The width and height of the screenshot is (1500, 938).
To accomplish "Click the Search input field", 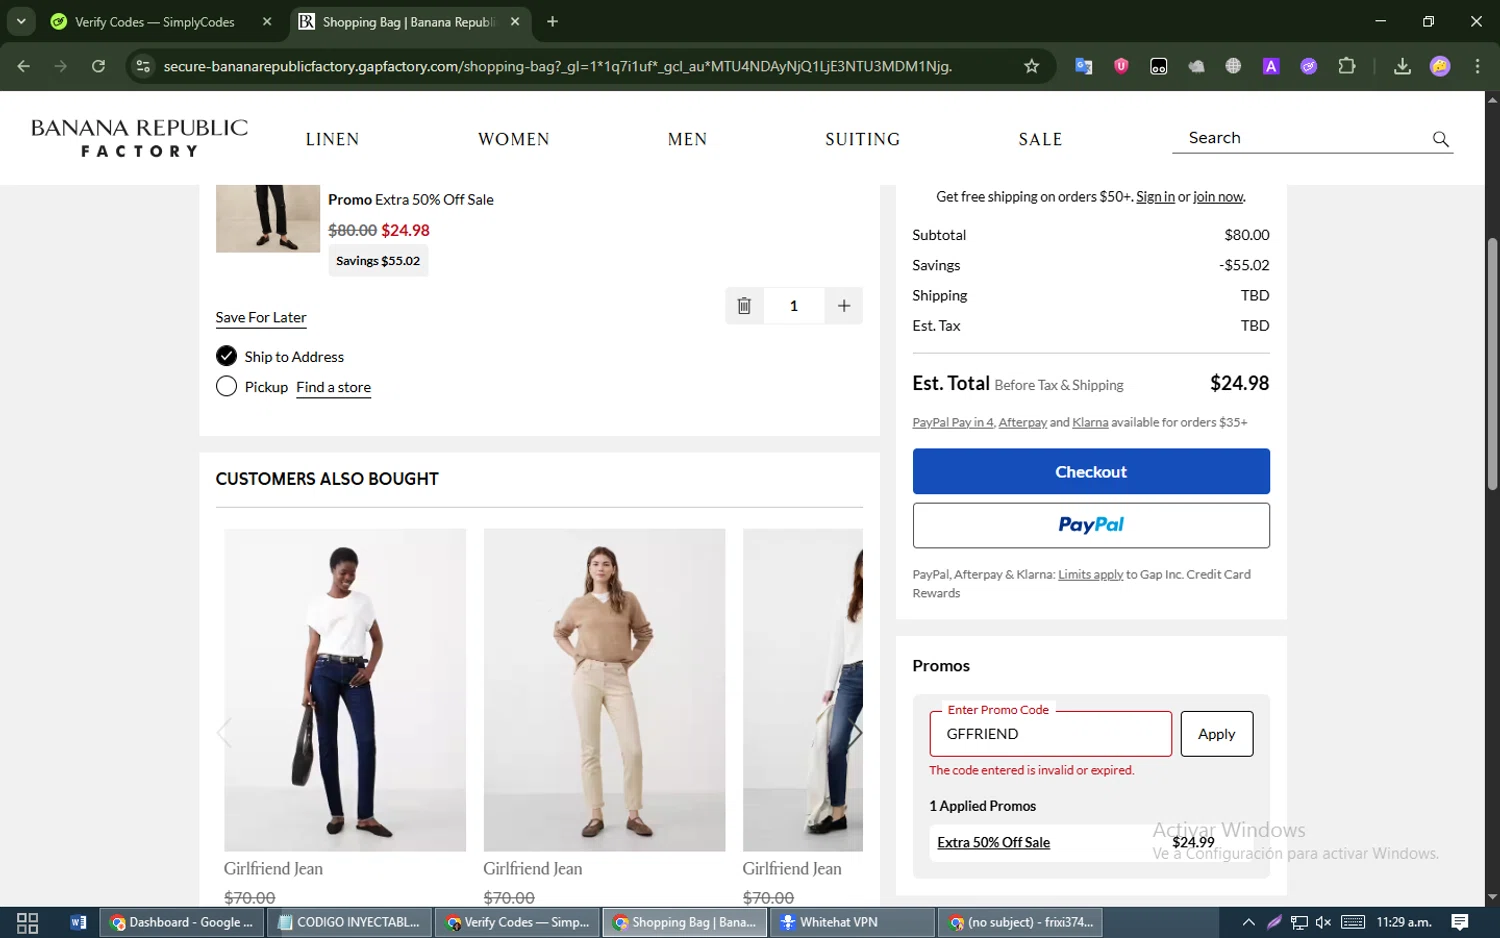I will [x=1300, y=138].
